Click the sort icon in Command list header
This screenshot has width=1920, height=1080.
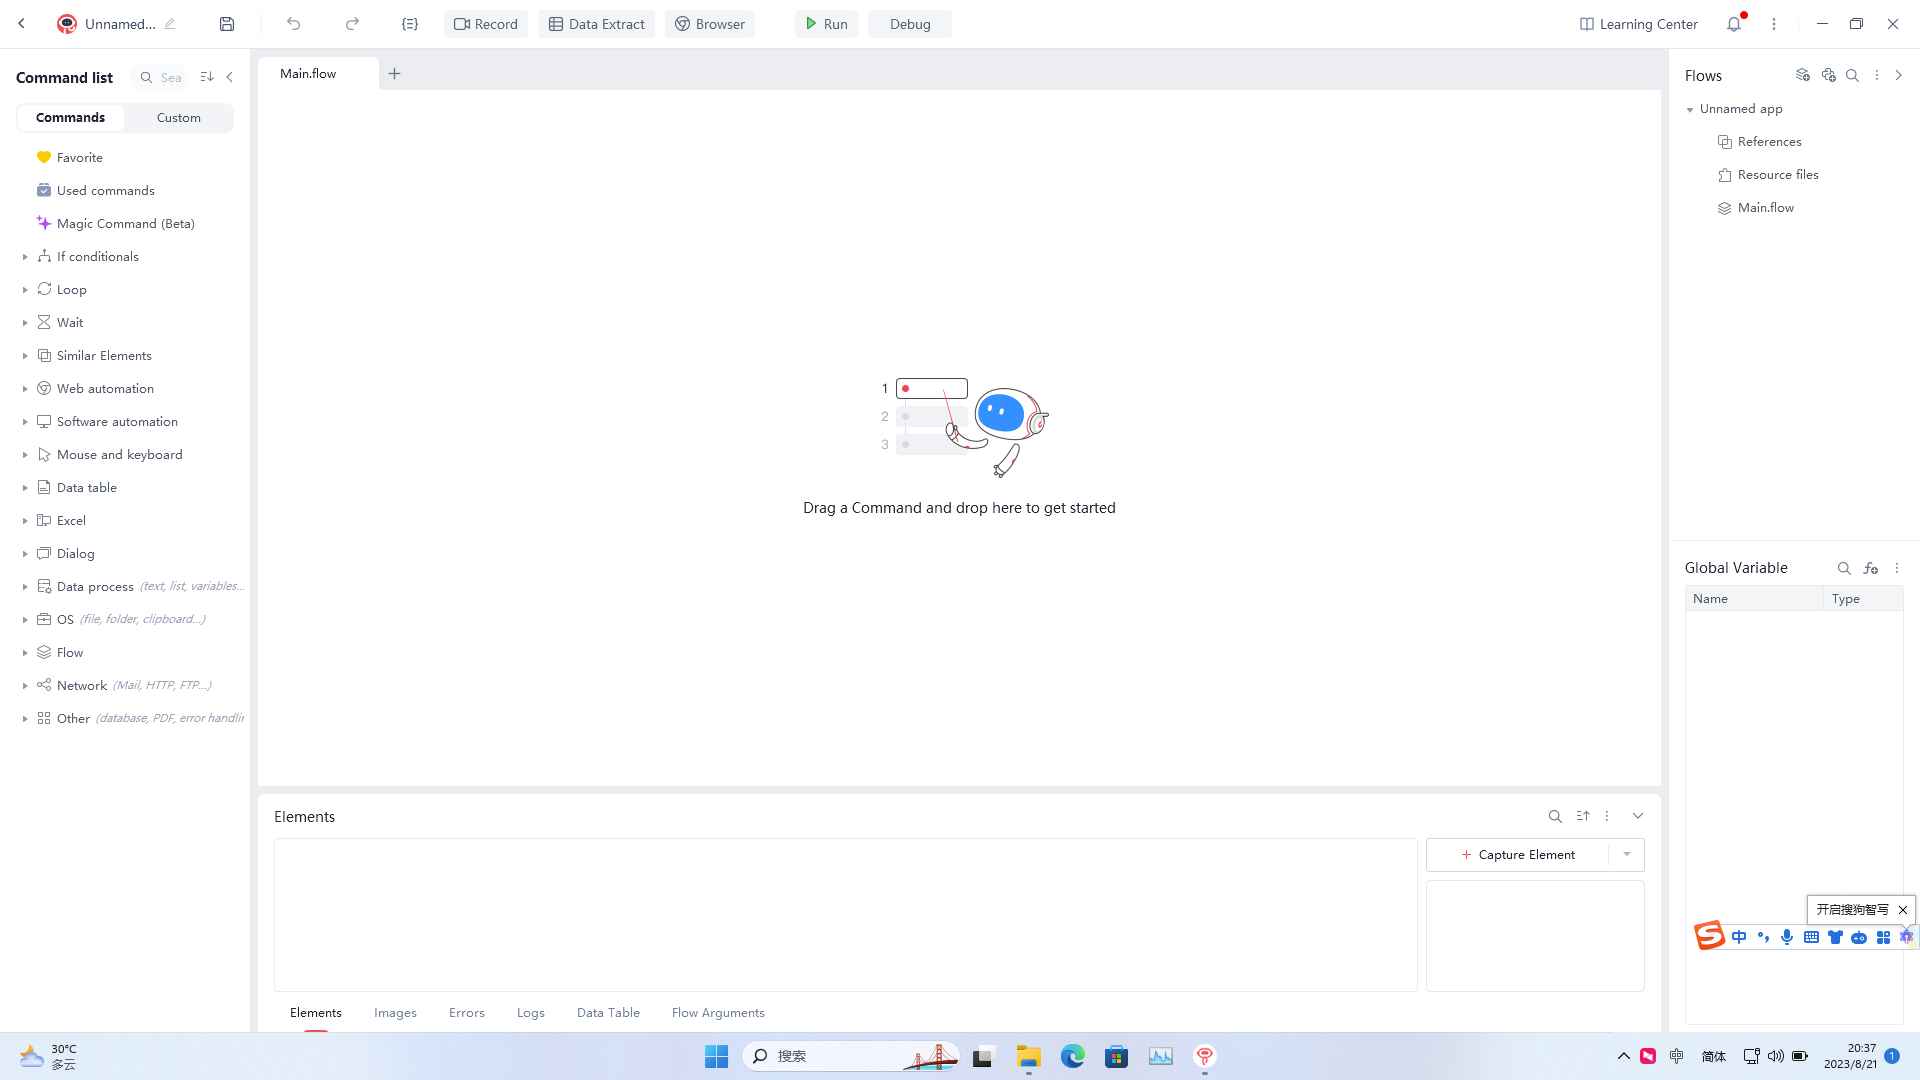pyautogui.click(x=207, y=77)
